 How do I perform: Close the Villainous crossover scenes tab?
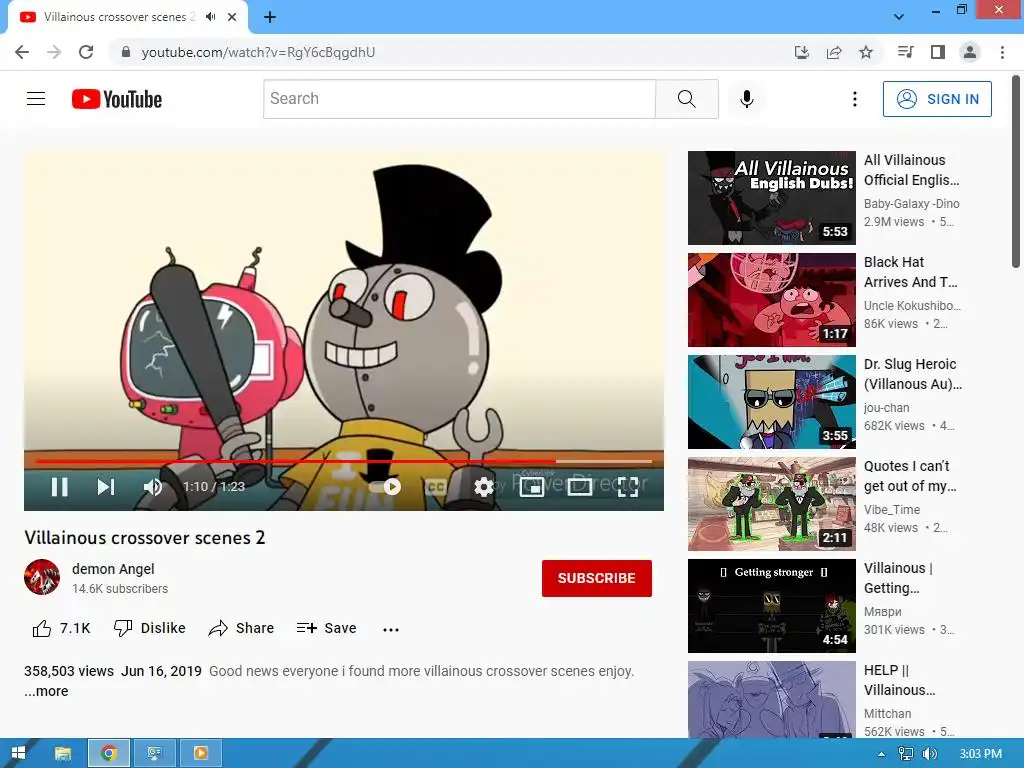click(x=232, y=17)
